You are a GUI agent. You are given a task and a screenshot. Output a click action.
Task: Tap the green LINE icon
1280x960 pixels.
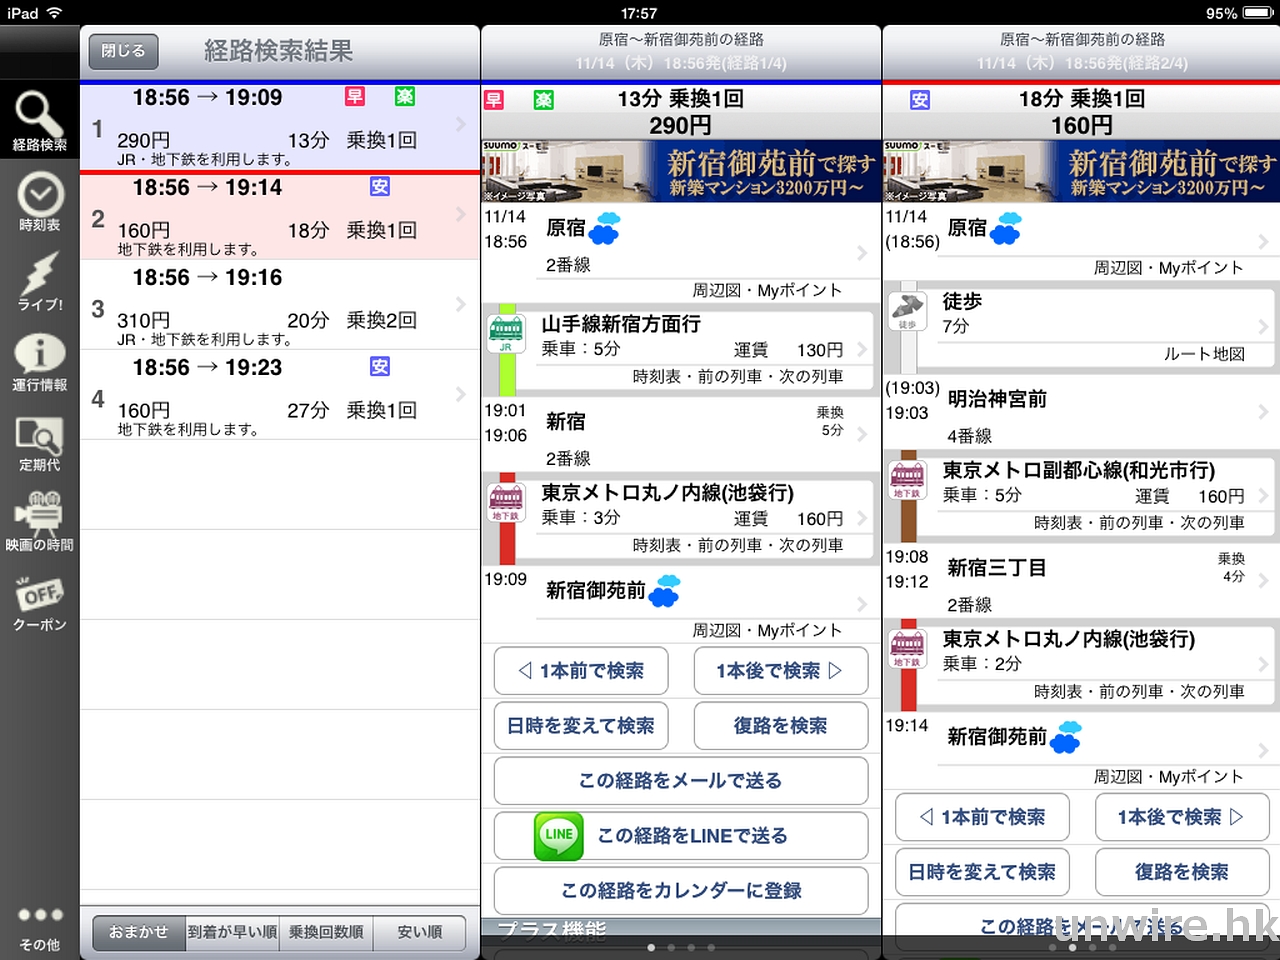[x=558, y=836]
